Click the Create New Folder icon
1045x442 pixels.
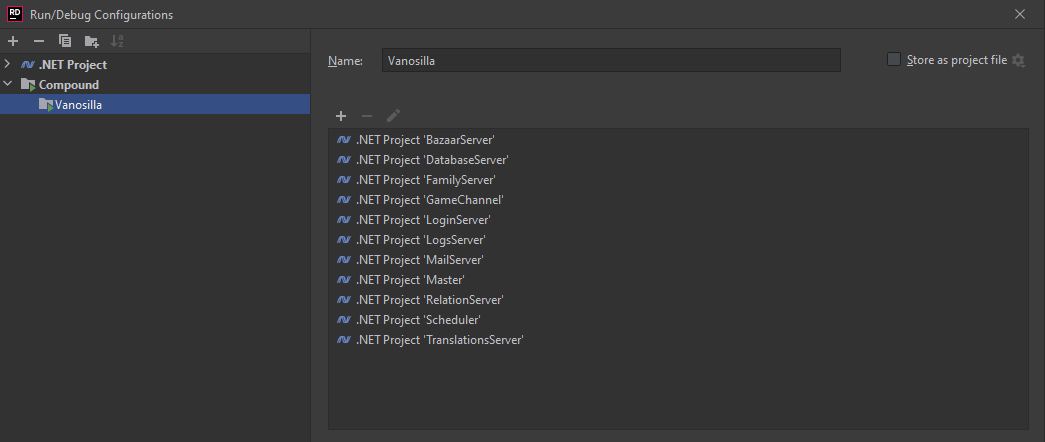click(91, 41)
